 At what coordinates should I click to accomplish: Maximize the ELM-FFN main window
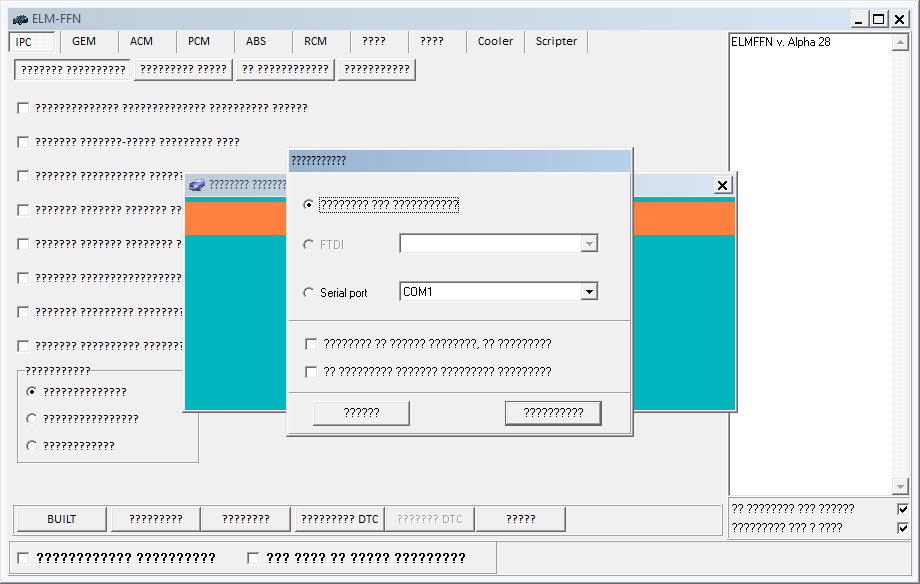878,18
